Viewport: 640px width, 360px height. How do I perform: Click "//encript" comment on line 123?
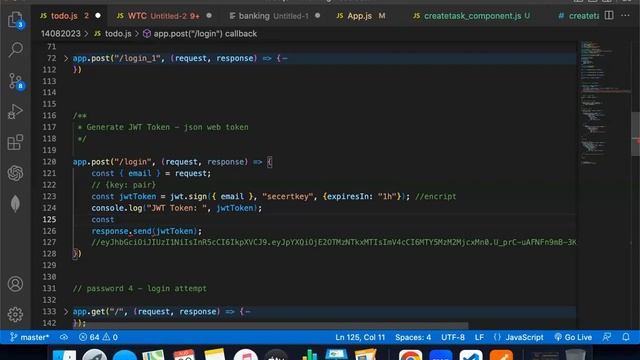pos(436,197)
